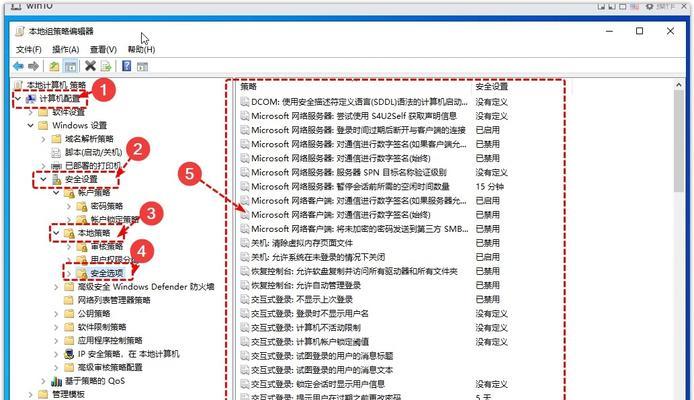Click the Delete (X) toolbar icon
Viewport: 694px width, 400px height.
tap(90, 66)
